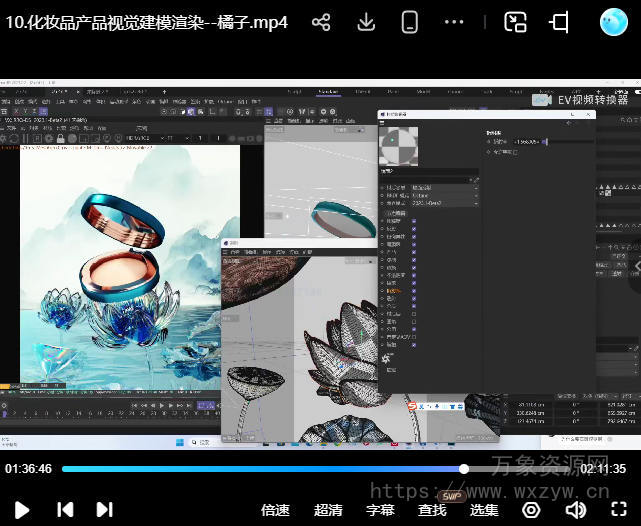The width and height of the screenshot is (641, 526).
Task: Download the video using the download icon
Action: tap(366, 22)
